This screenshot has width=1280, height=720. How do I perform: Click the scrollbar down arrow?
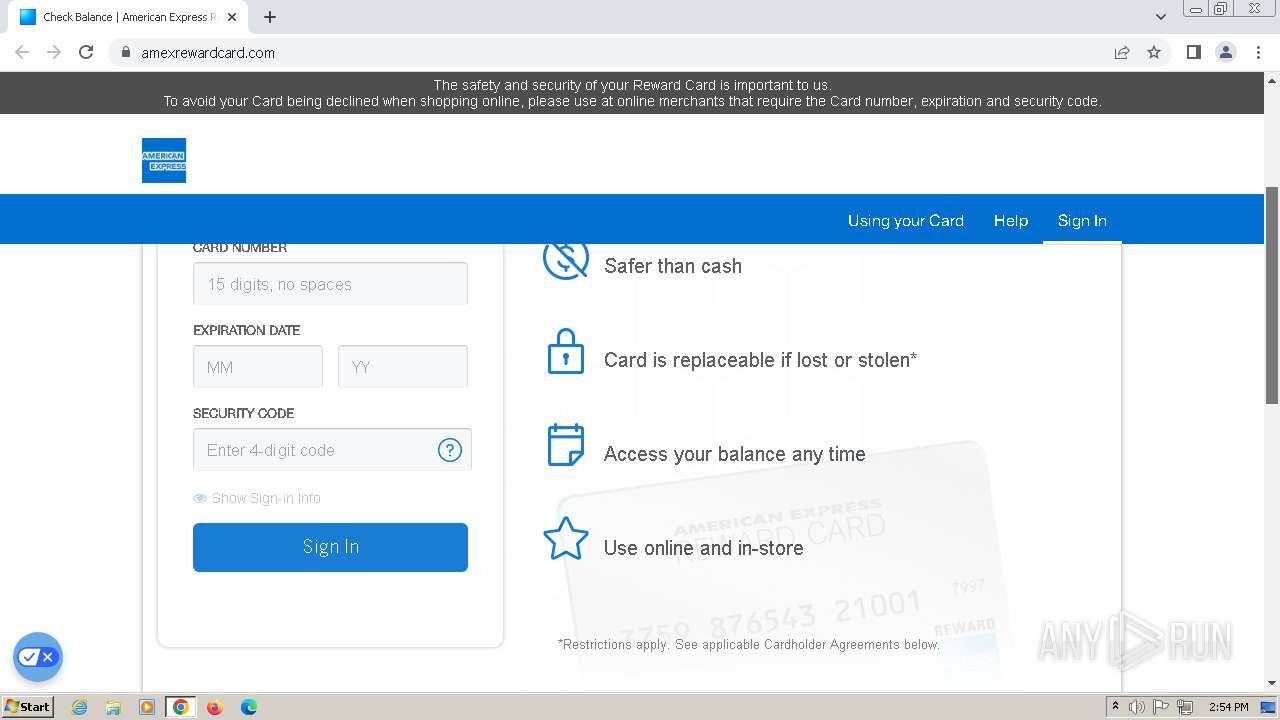click(1272, 683)
